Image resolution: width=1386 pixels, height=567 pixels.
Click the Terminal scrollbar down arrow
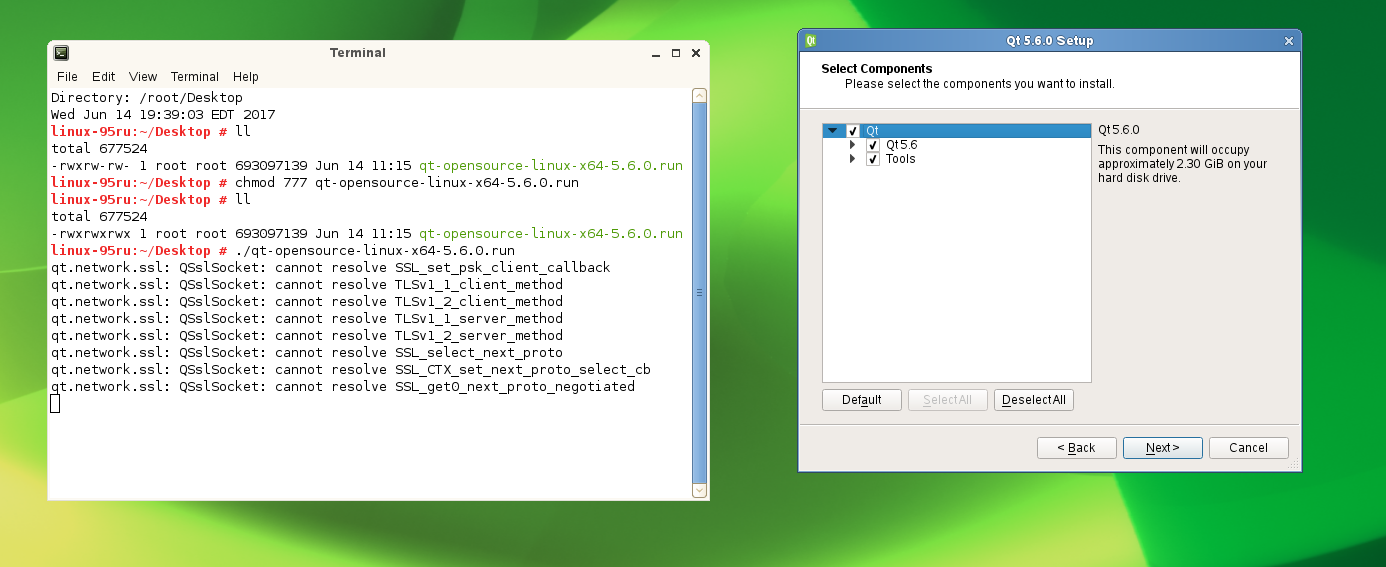tap(699, 491)
